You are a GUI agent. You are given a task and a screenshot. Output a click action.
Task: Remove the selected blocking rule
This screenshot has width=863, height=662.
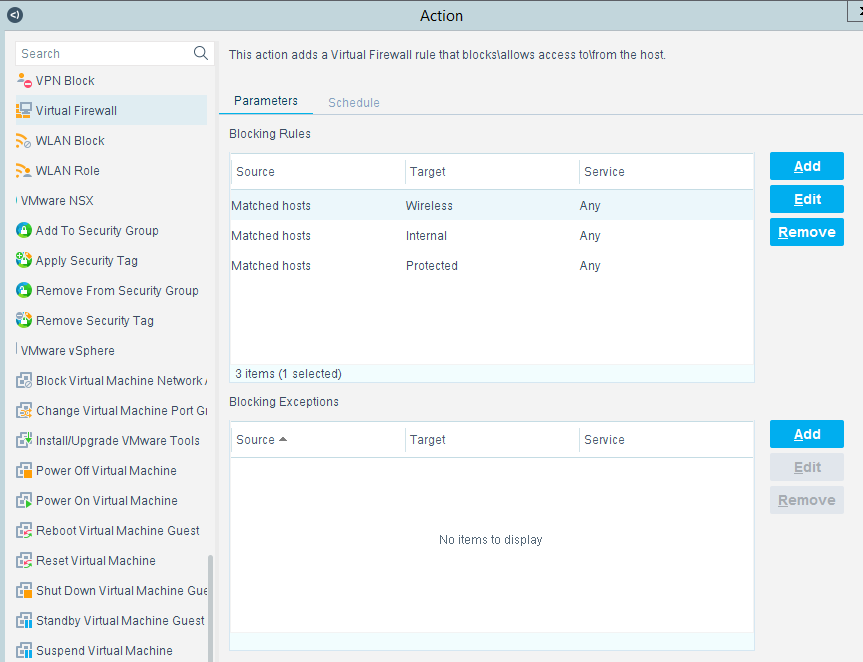806,232
